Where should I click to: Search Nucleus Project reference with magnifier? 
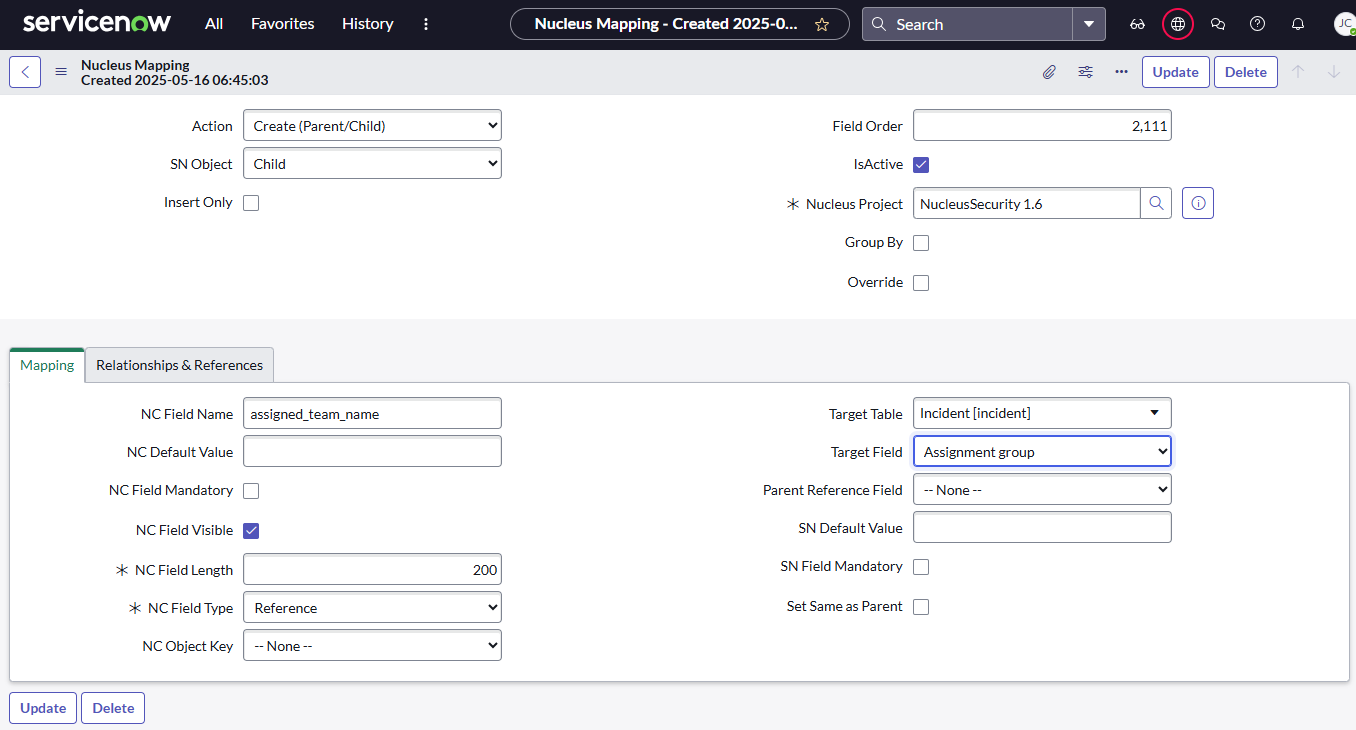(x=1156, y=203)
